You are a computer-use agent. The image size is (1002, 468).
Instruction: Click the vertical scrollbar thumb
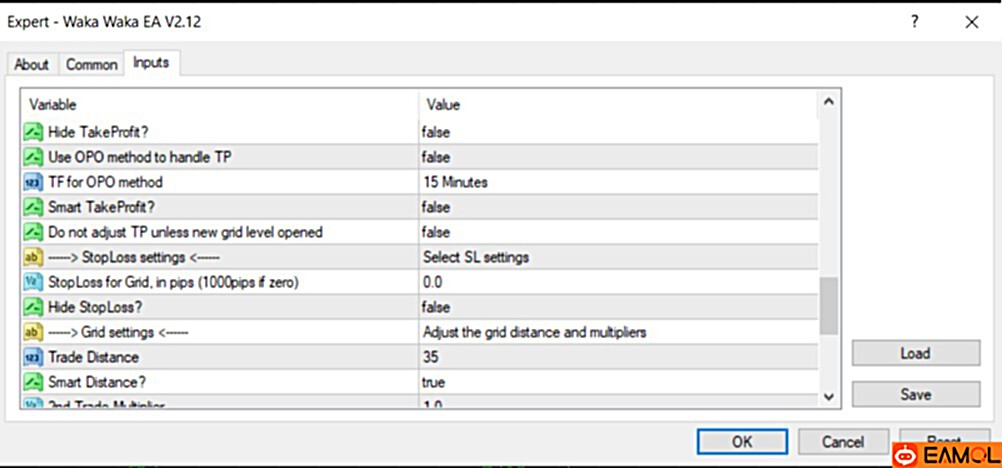pos(828,306)
